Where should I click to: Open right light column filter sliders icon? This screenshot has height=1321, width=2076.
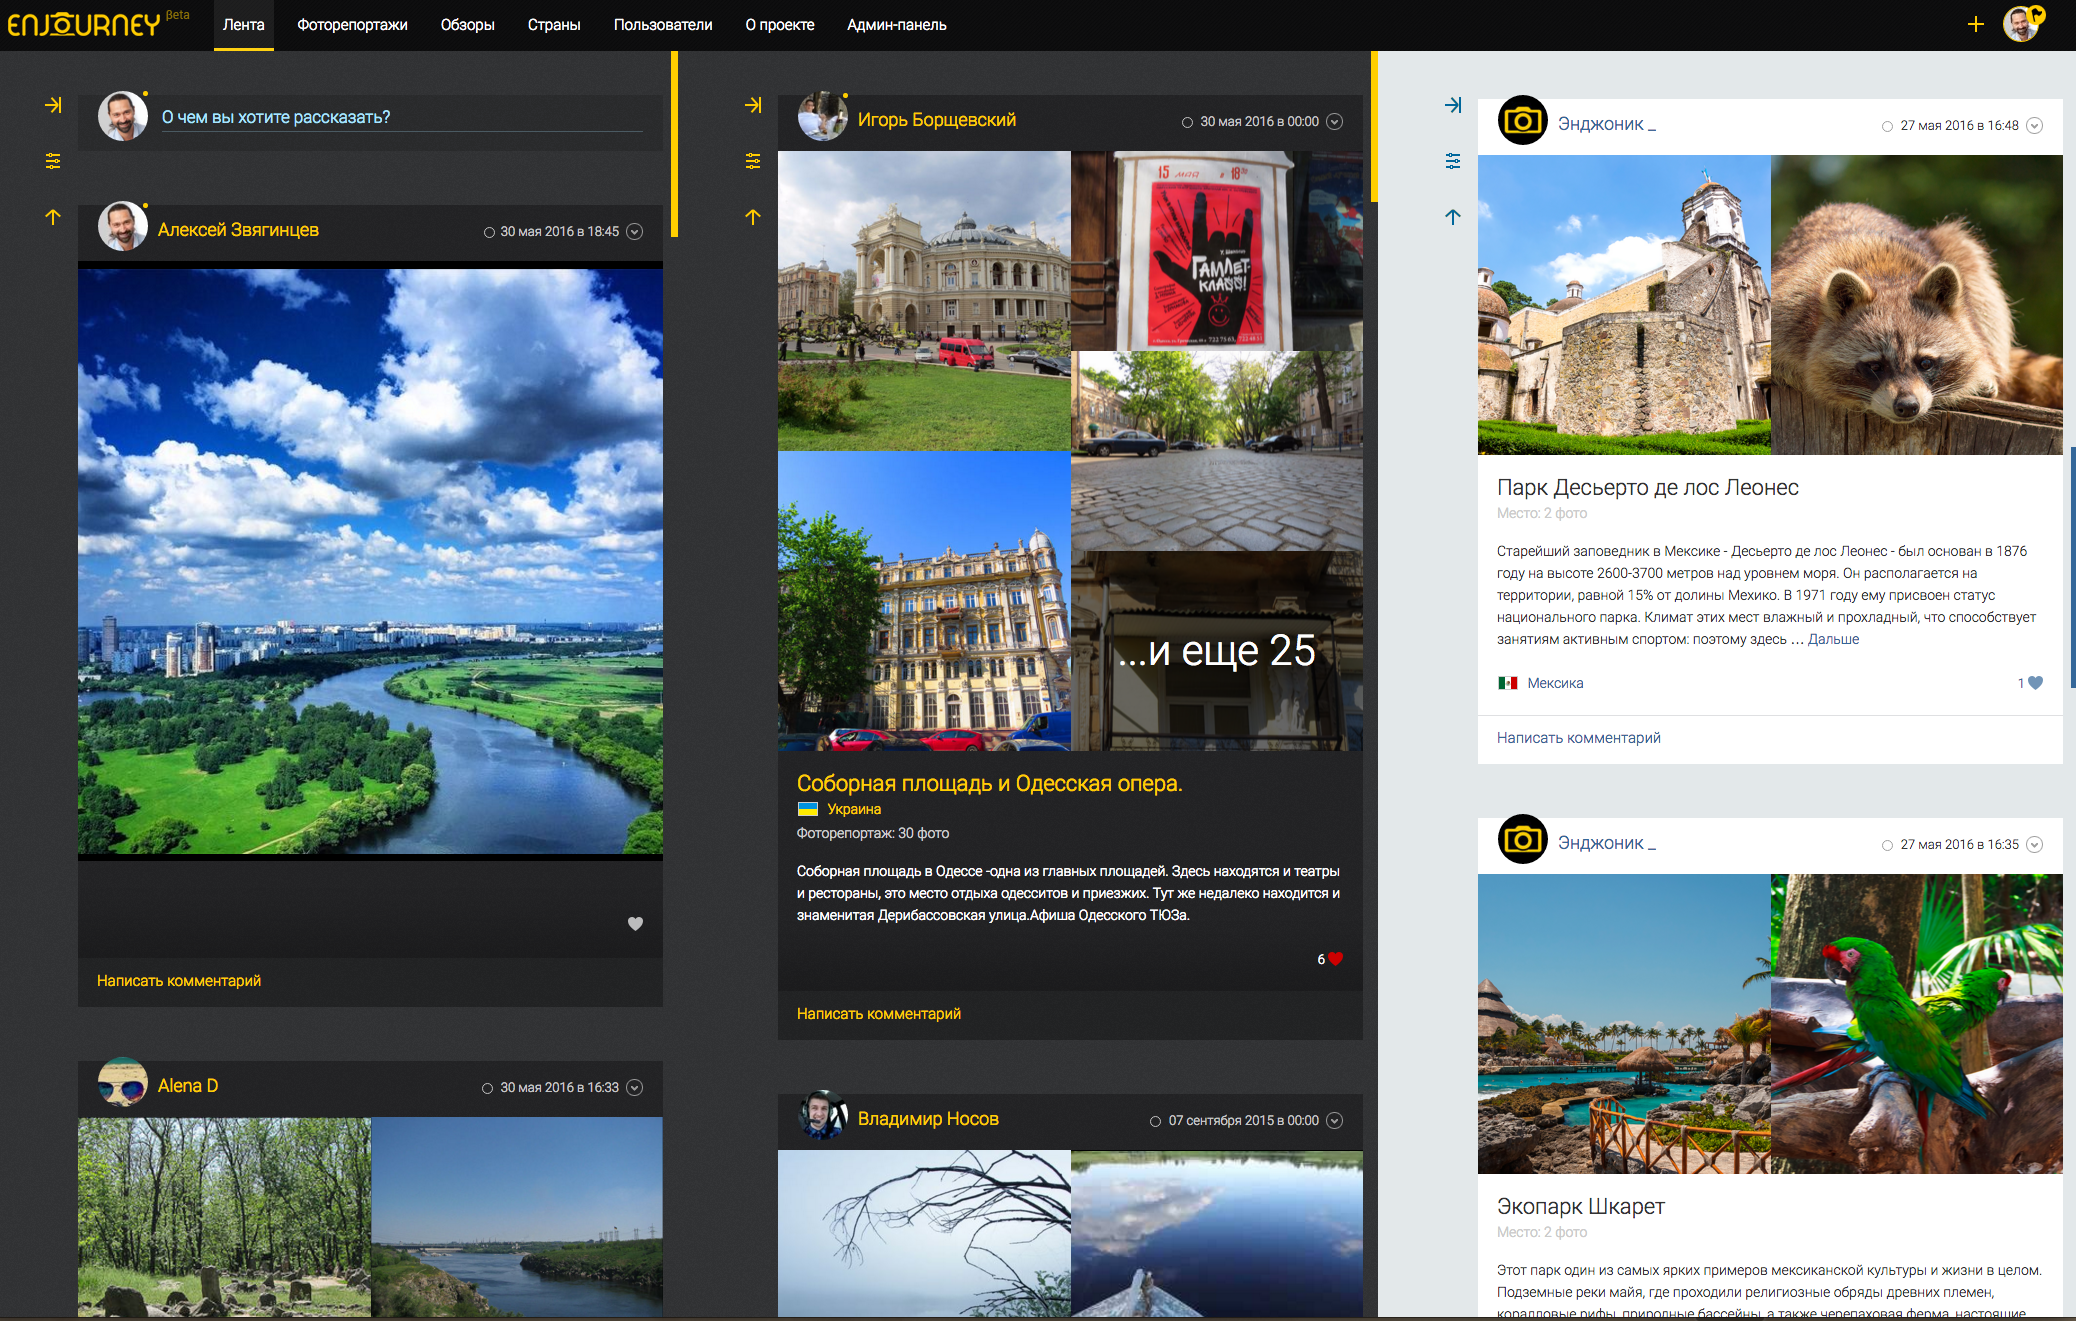point(1453,161)
